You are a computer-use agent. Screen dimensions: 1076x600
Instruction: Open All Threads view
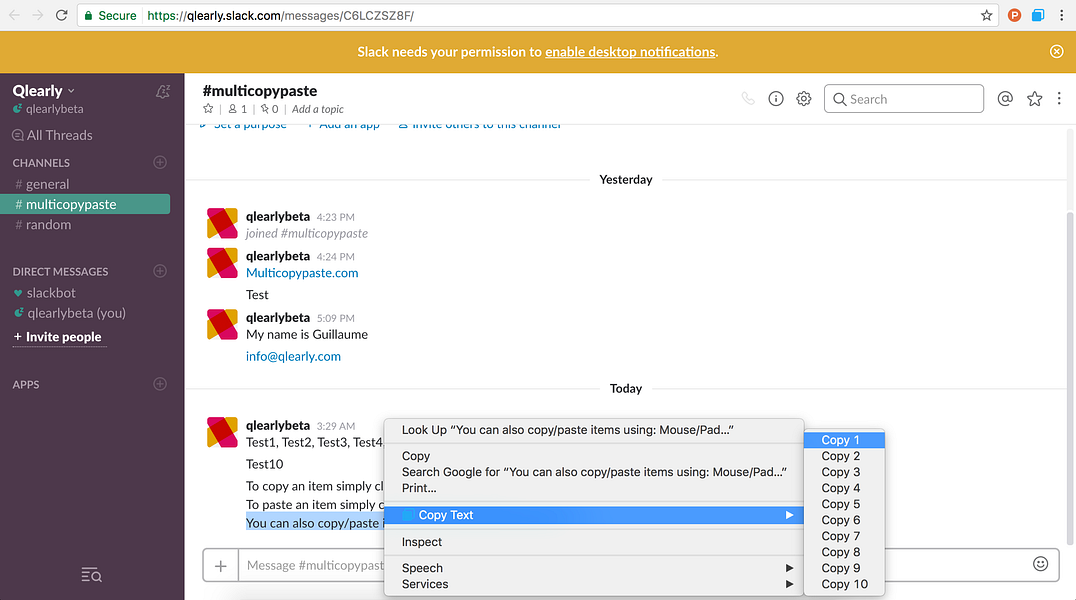pos(52,135)
